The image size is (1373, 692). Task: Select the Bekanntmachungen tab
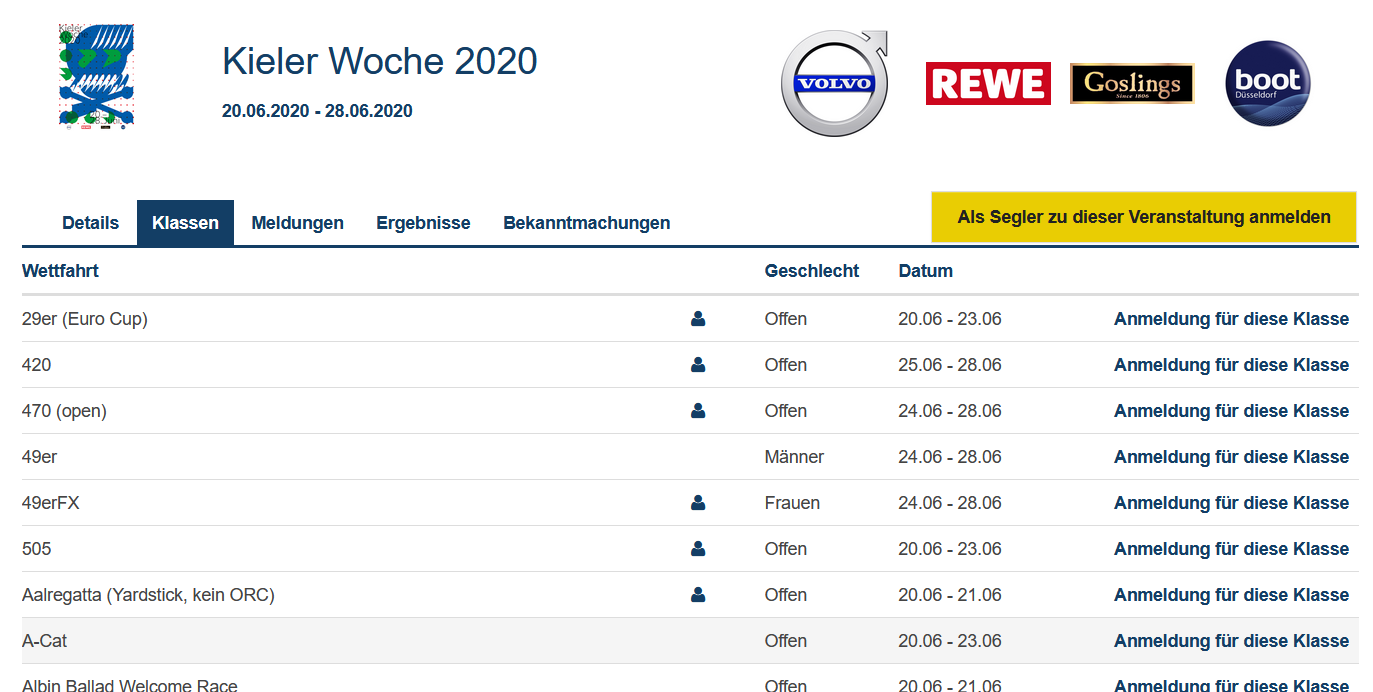586,223
